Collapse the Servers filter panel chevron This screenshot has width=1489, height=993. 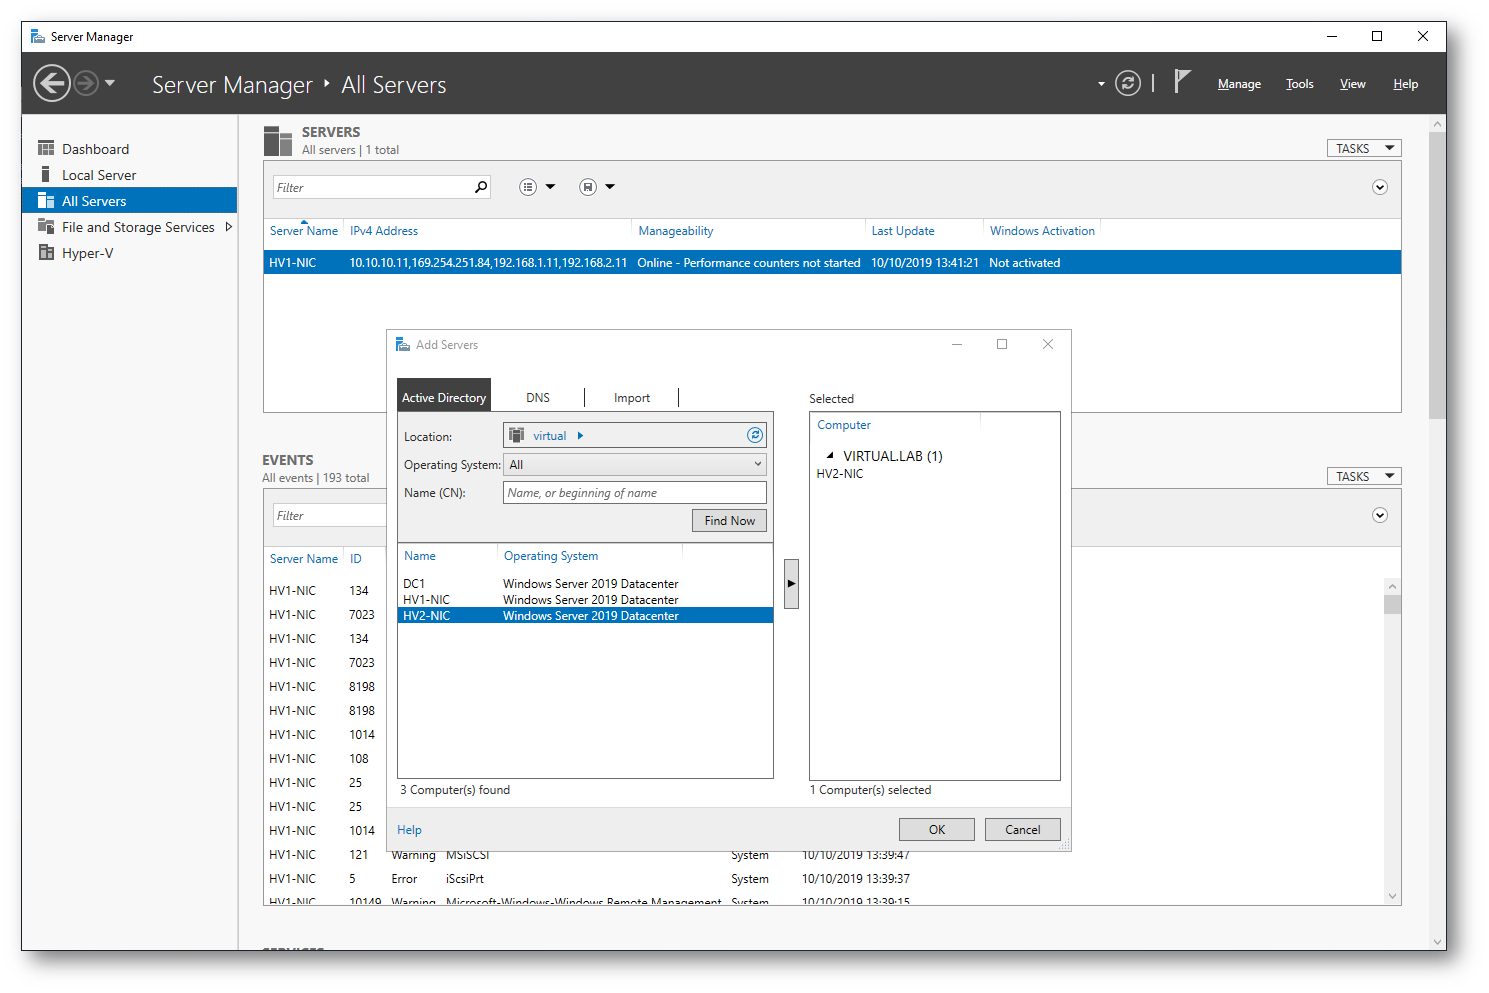pos(1380,187)
